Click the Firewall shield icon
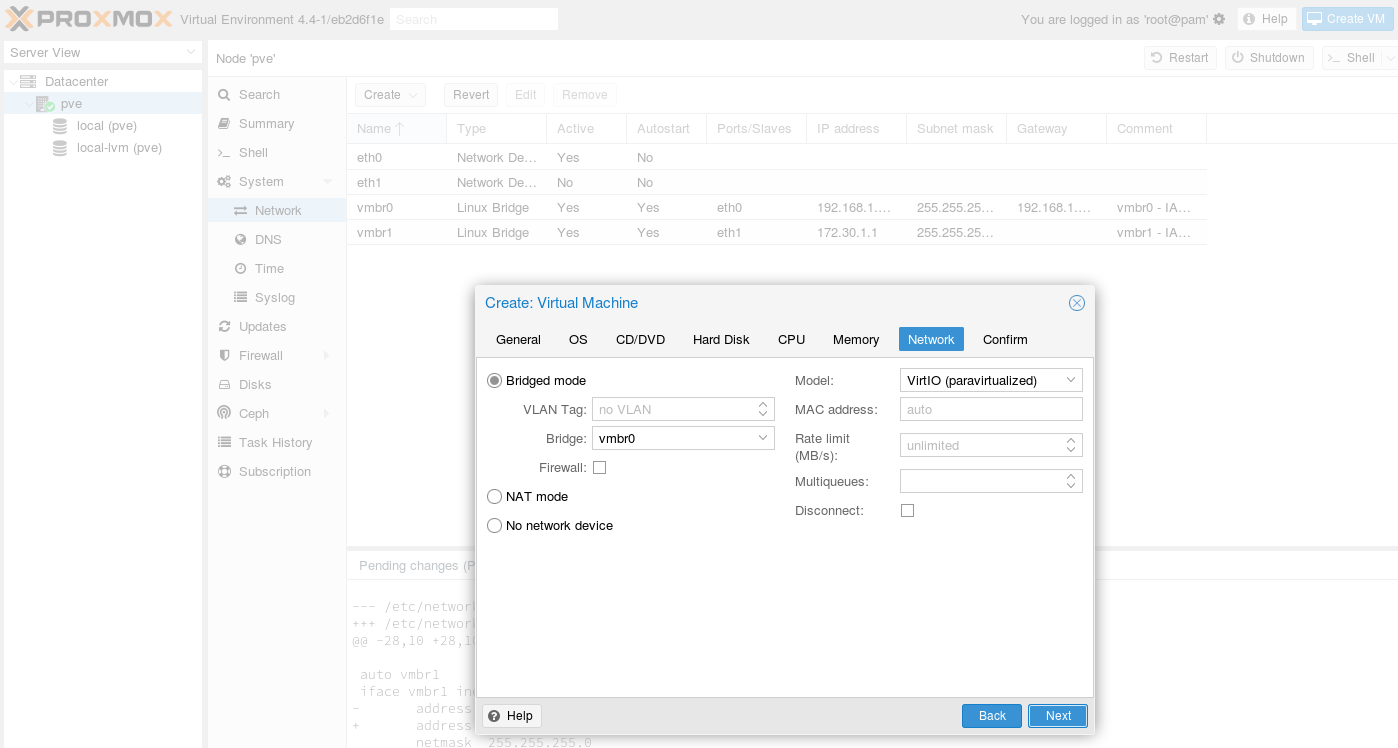Screen dimensions: 1398x748 (x=224, y=355)
